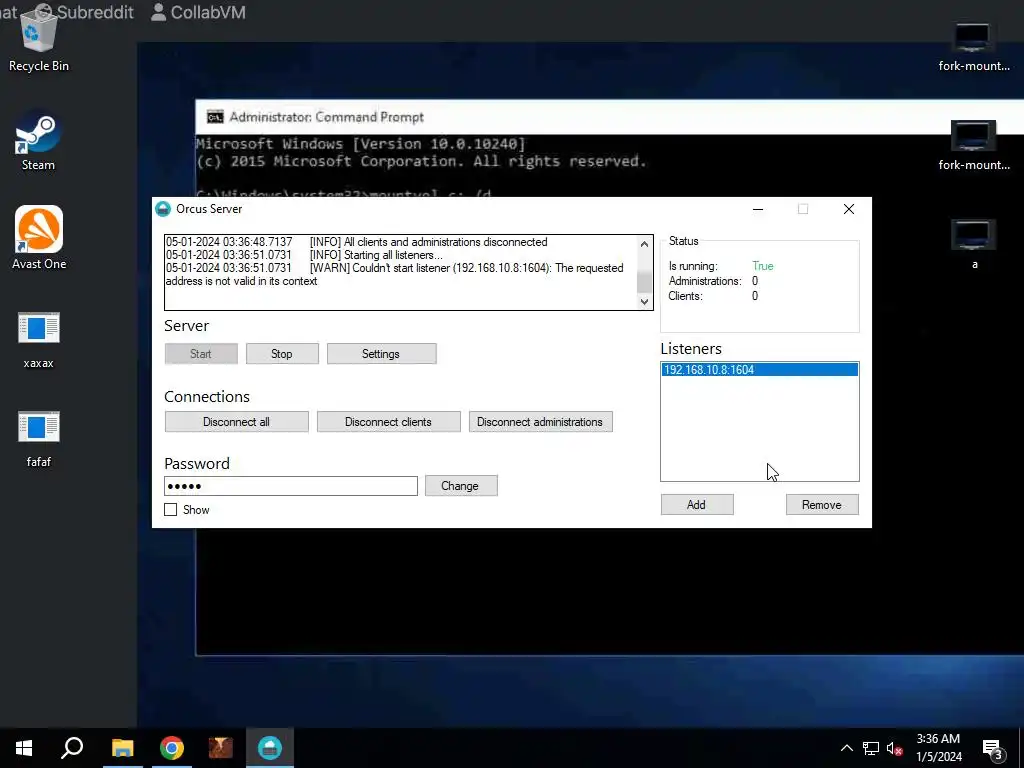Select the top fork-mount desktop icon
Image resolution: width=1024 pixels, height=768 pixels.
(974, 47)
